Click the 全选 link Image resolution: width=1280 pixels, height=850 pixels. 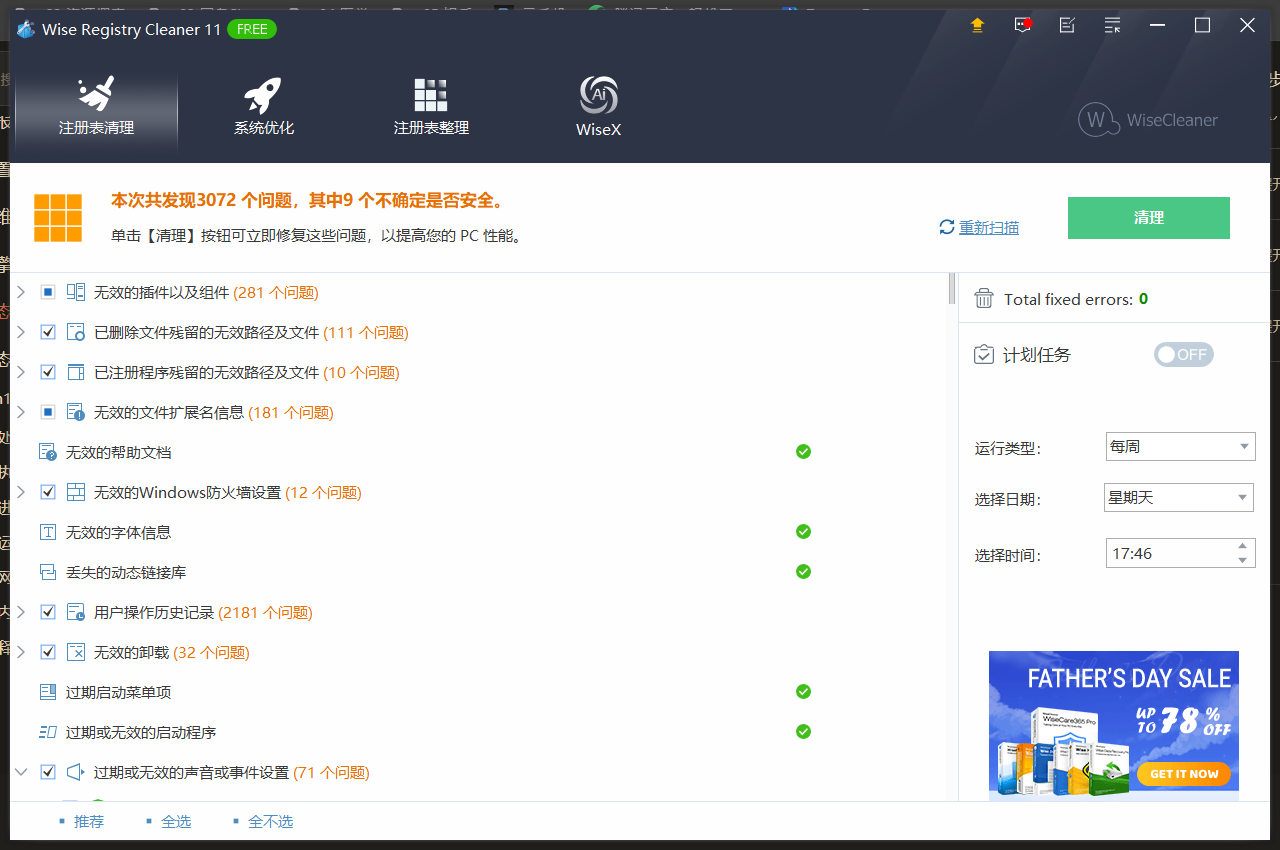pos(176,821)
